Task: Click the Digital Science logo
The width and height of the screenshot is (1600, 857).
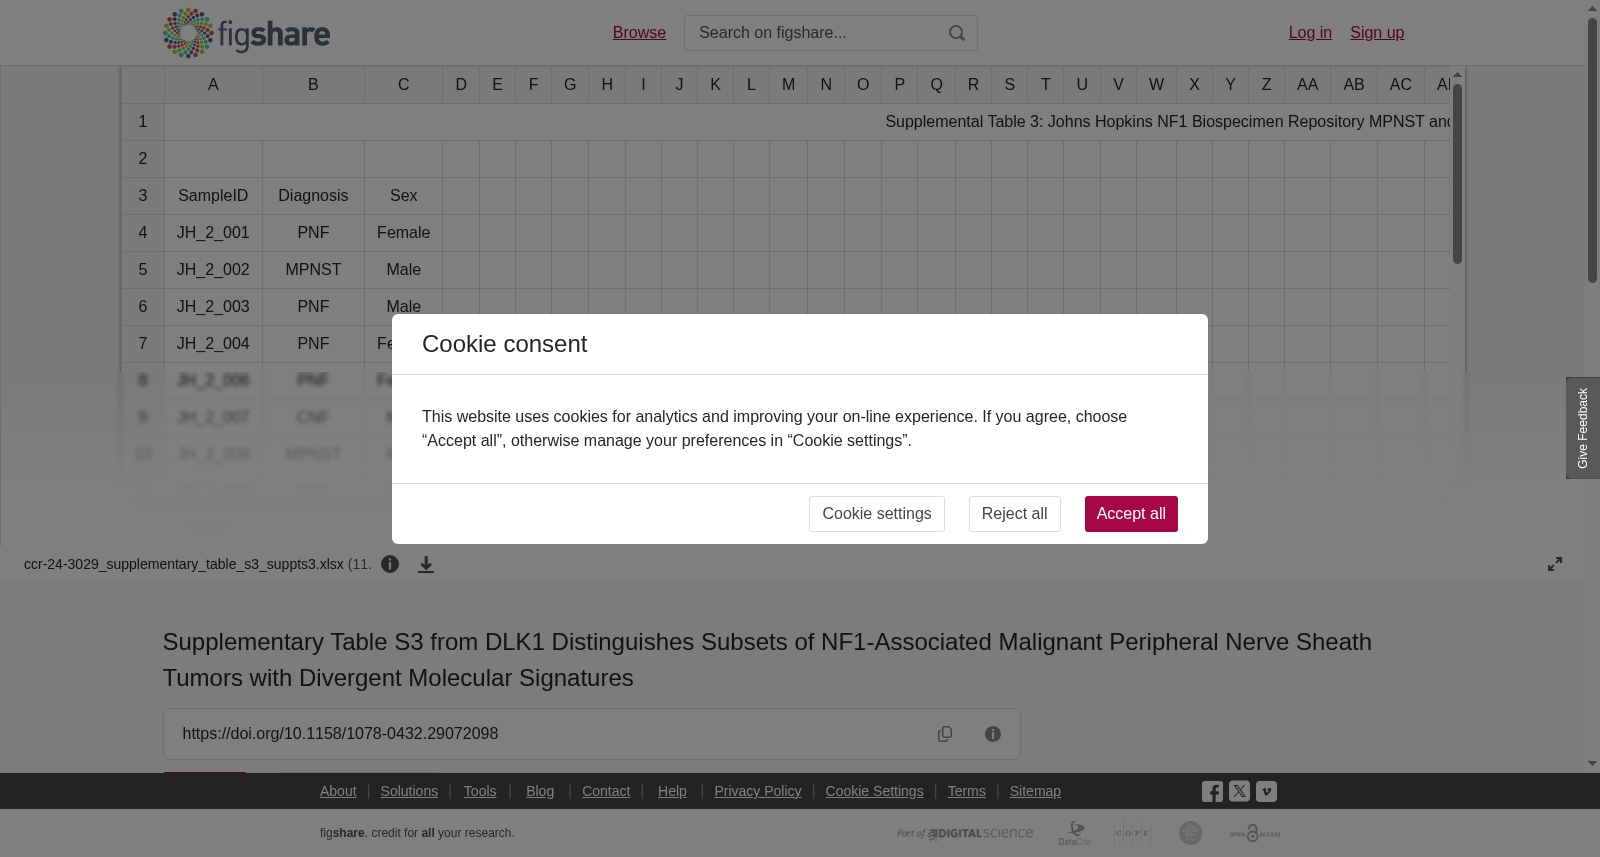Action: pos(965,833)
